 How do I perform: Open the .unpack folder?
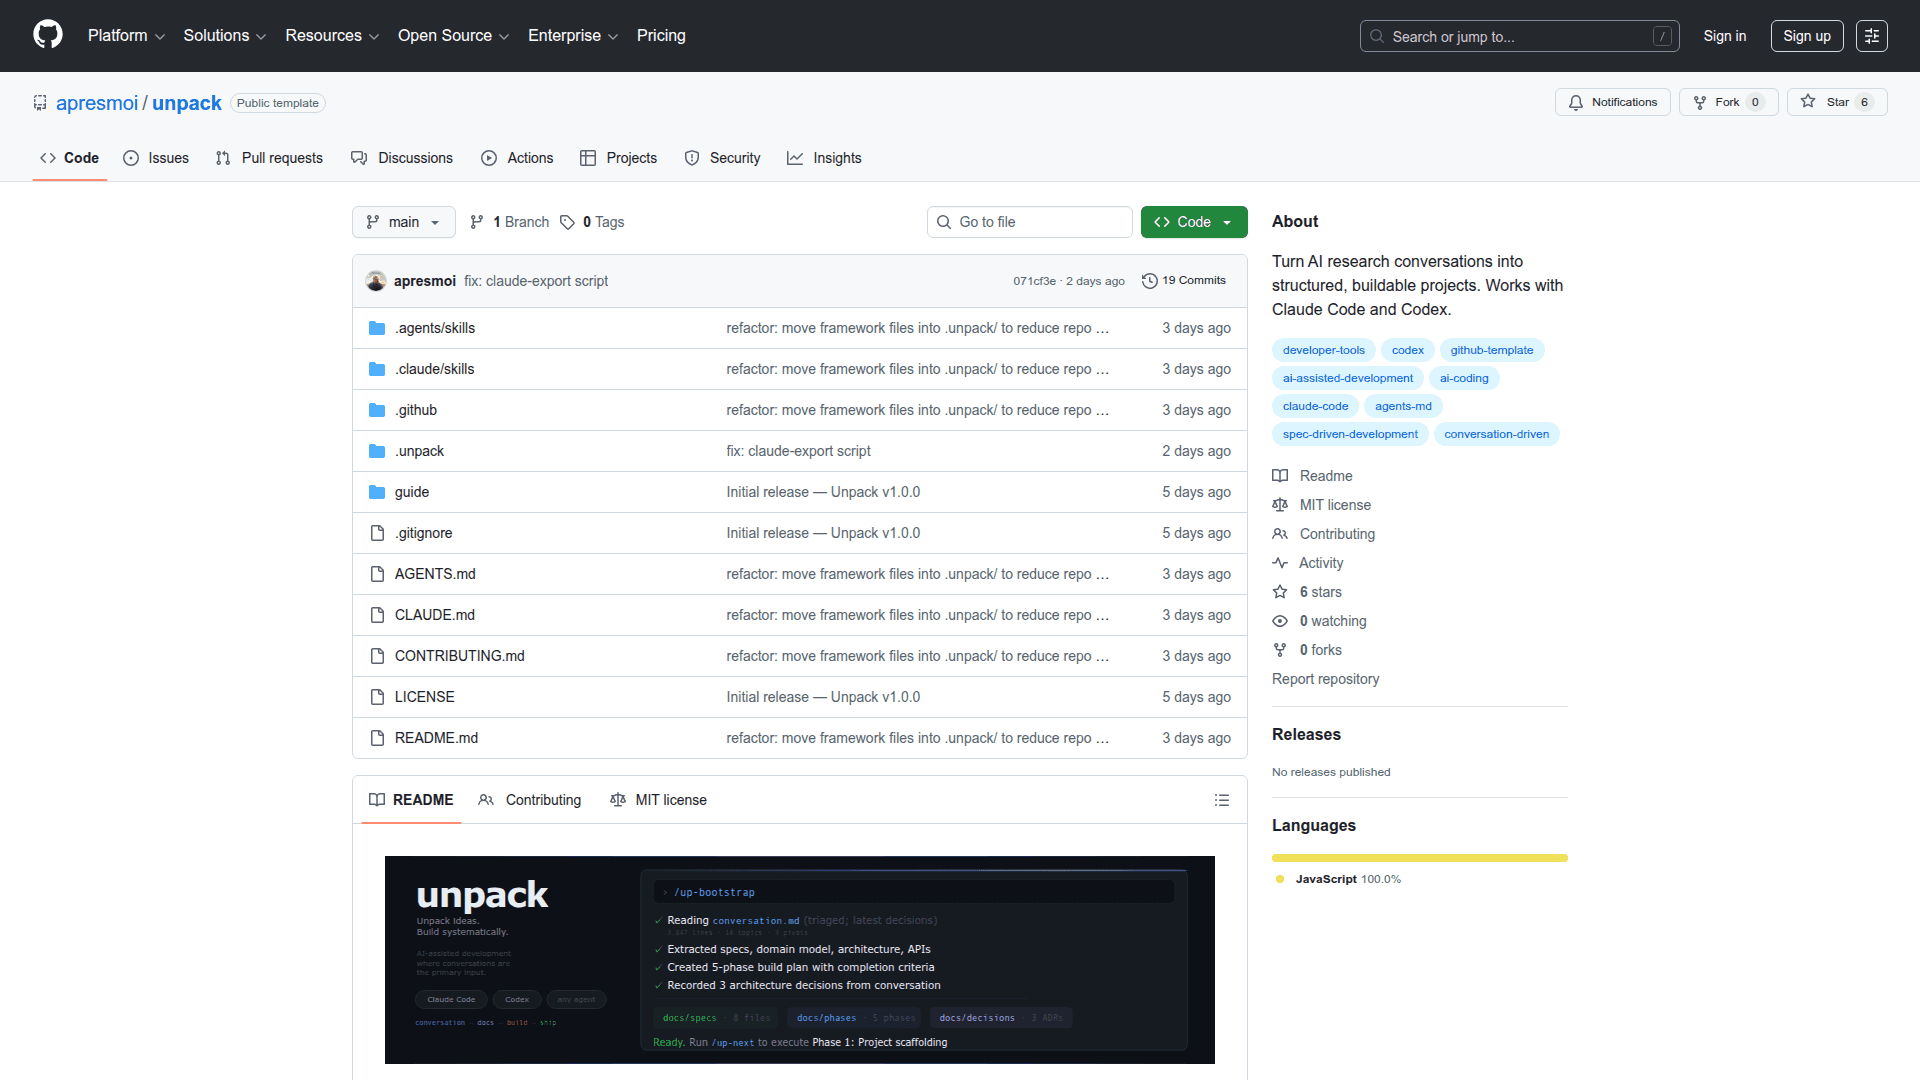(x=419, y=451)
